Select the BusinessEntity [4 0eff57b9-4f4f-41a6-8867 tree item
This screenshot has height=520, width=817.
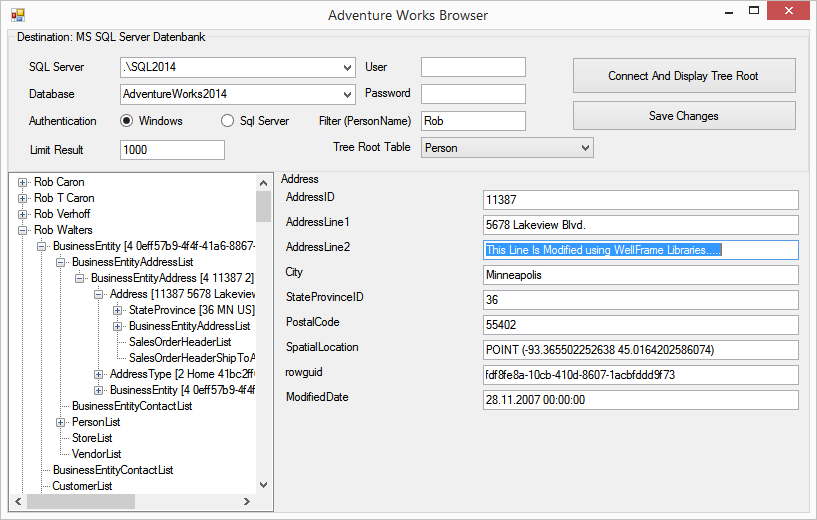pos(154,246)
